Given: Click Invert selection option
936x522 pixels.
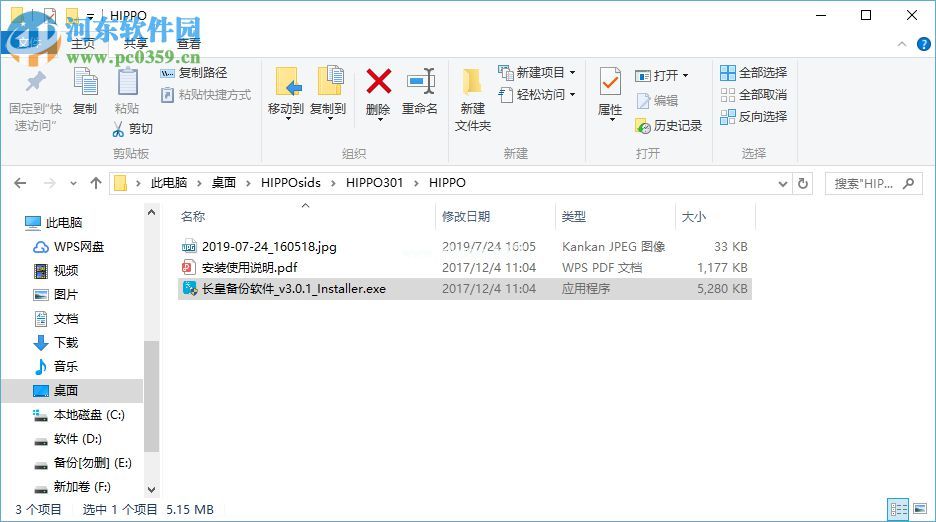Looking at the screenshot, I should click(753, 116).
